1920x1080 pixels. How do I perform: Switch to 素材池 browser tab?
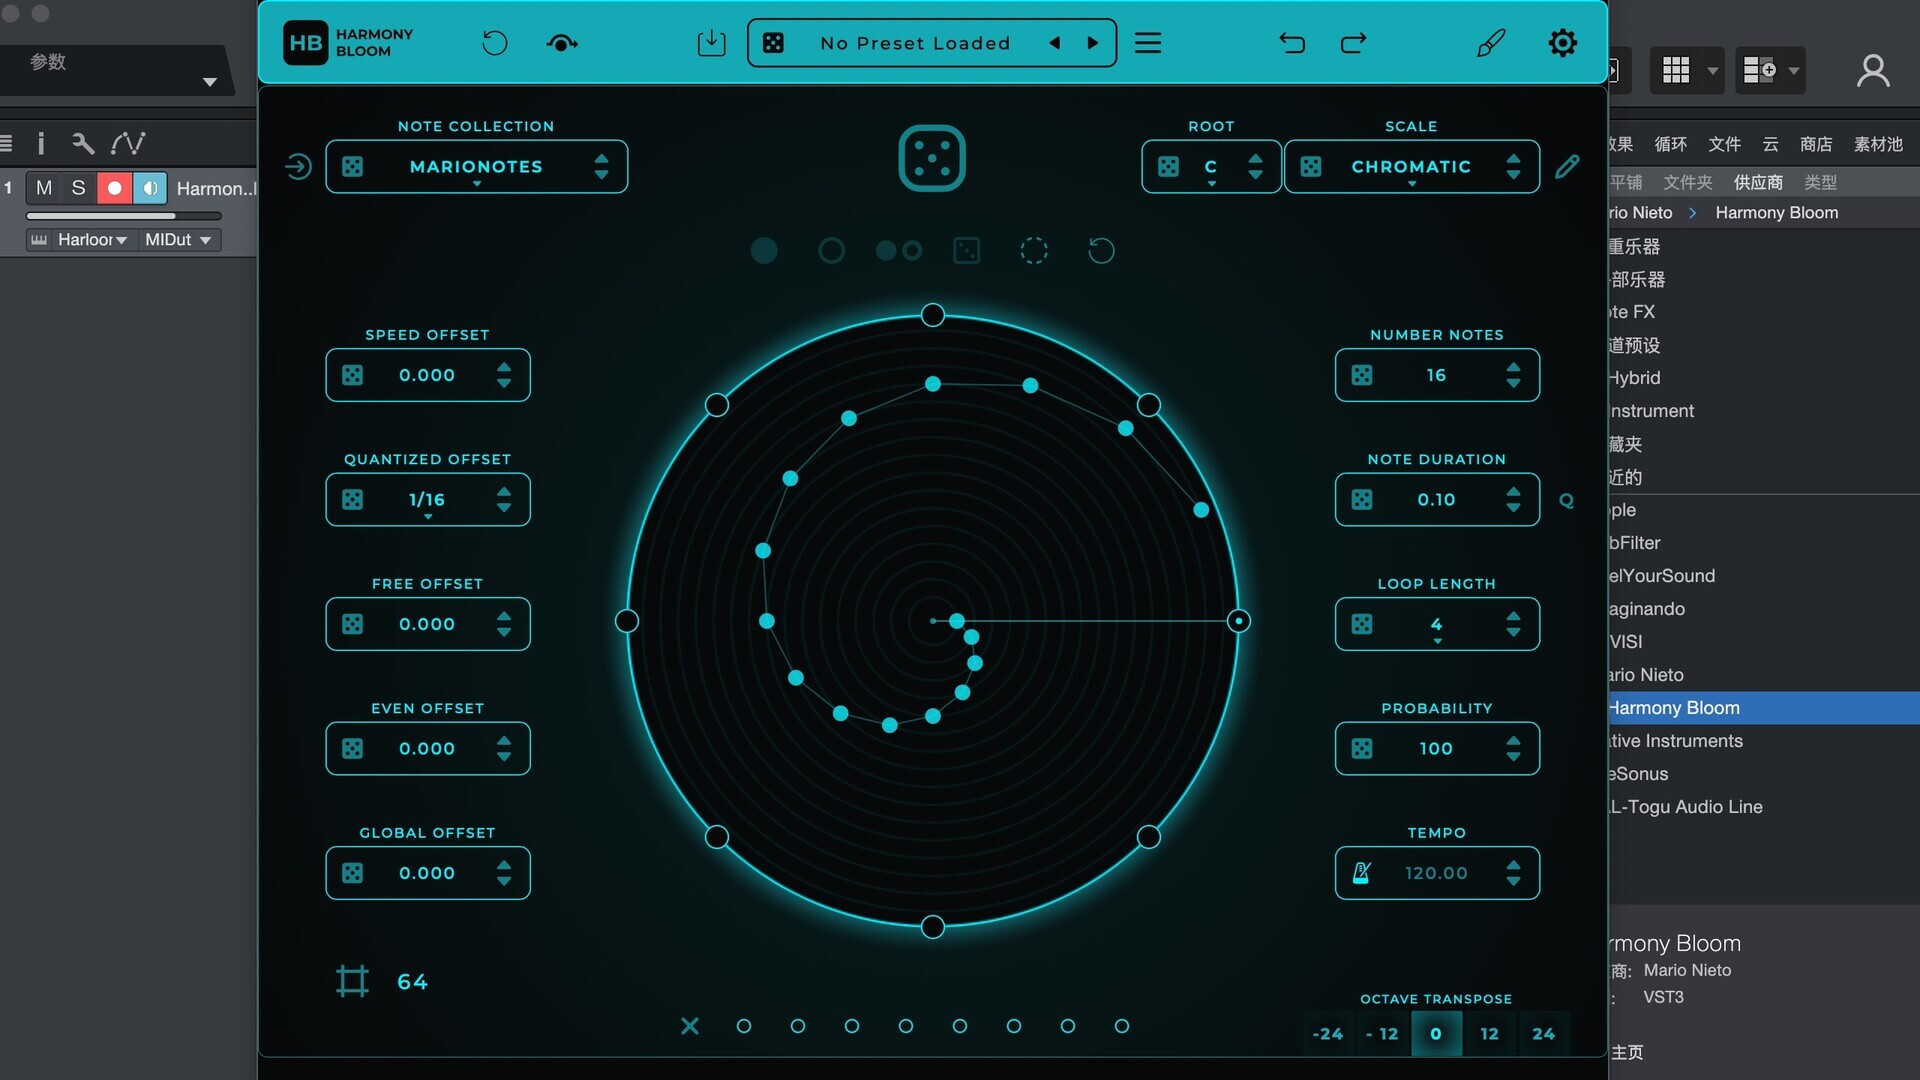1878,144
